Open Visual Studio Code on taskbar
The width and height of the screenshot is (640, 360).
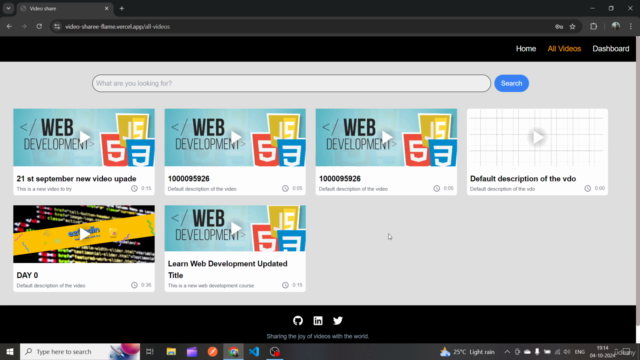coord(254,351)
